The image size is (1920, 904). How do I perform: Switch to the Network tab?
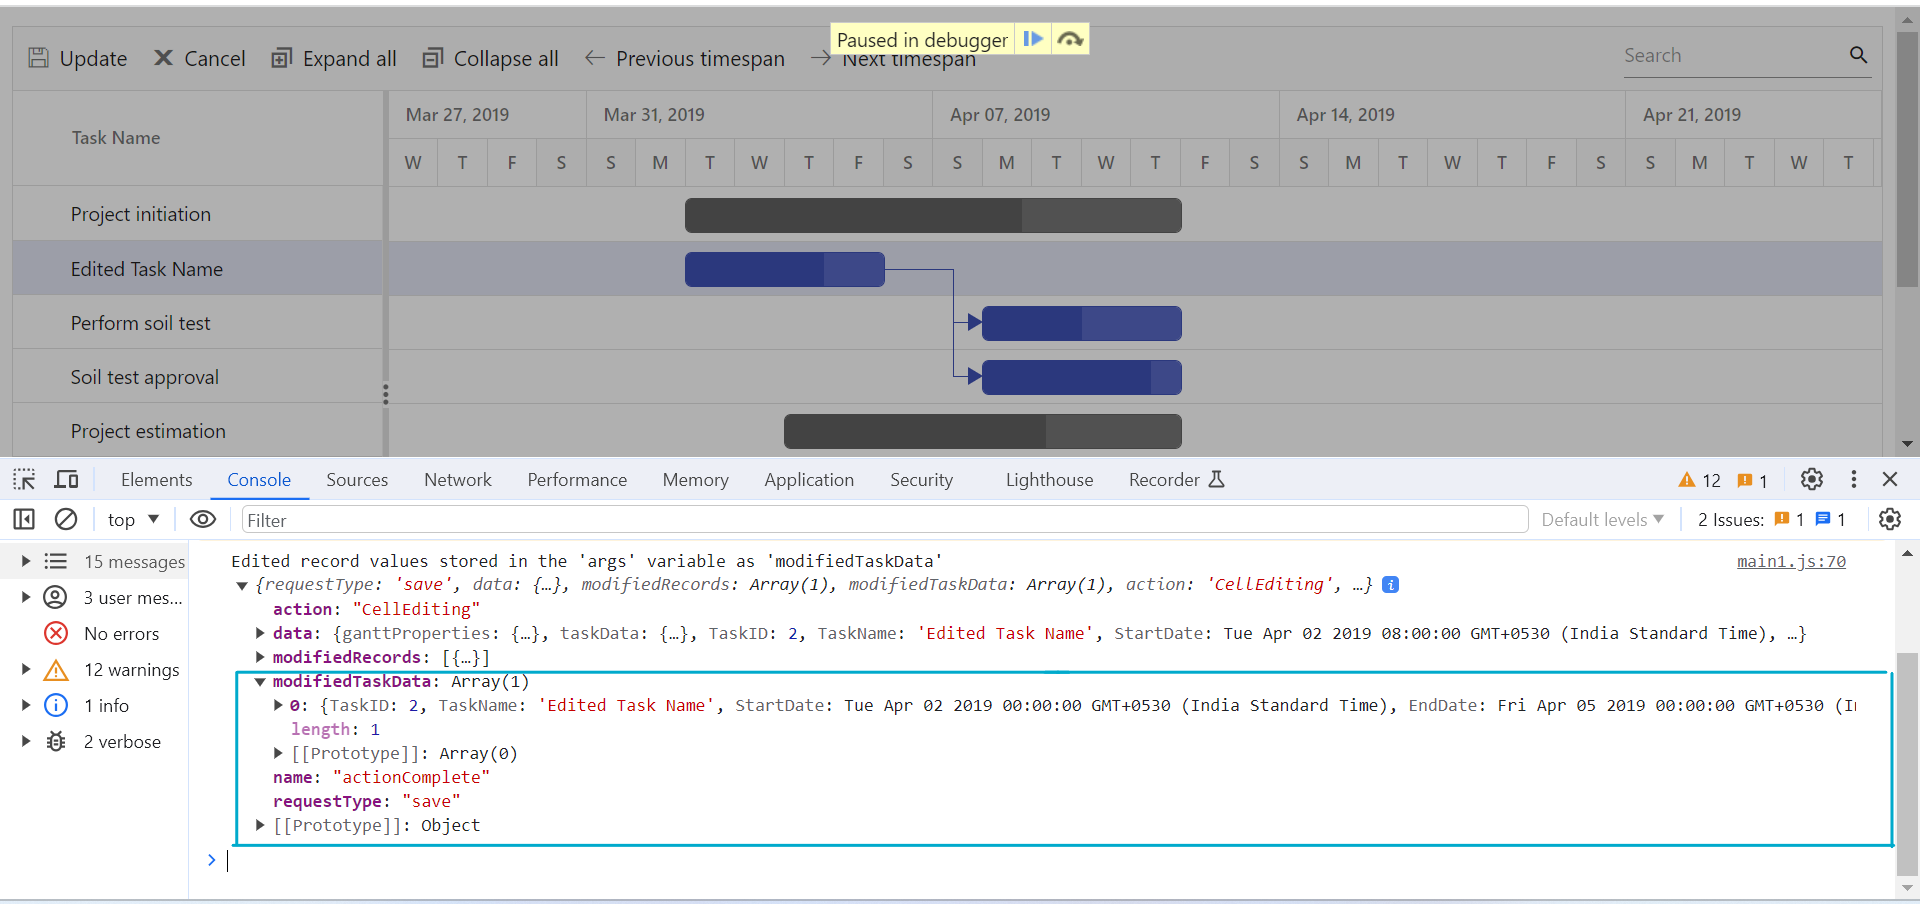[457, 479]
